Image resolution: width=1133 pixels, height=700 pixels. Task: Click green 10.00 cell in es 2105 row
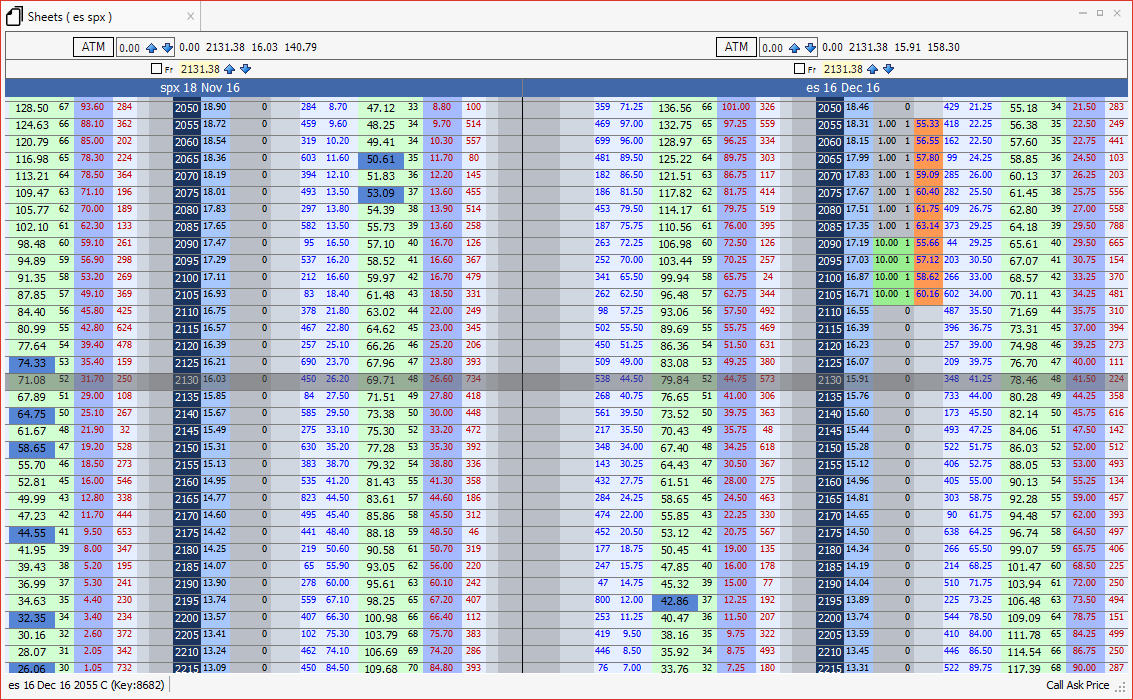[887, 294]
